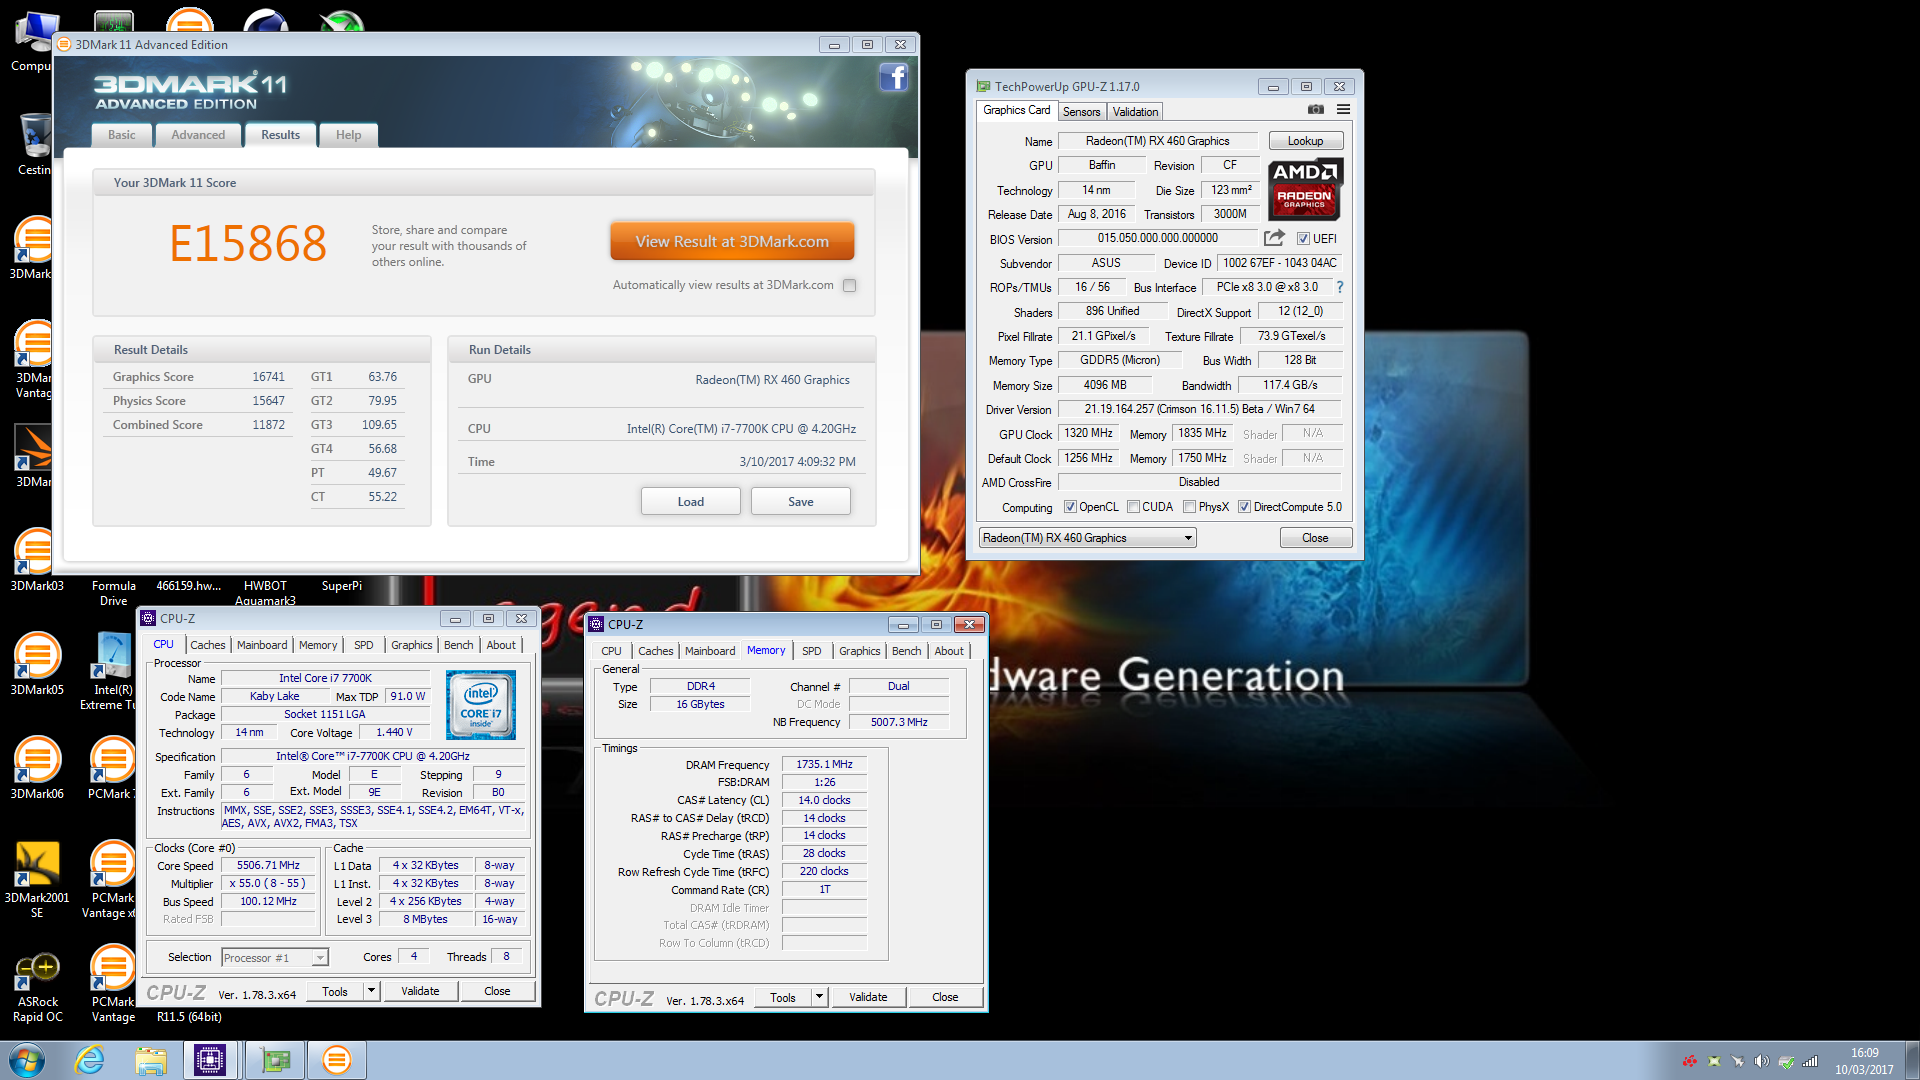1920x1080 pixels.
Task: Open Windows Start menu orb
Action: click(27, 1060)
